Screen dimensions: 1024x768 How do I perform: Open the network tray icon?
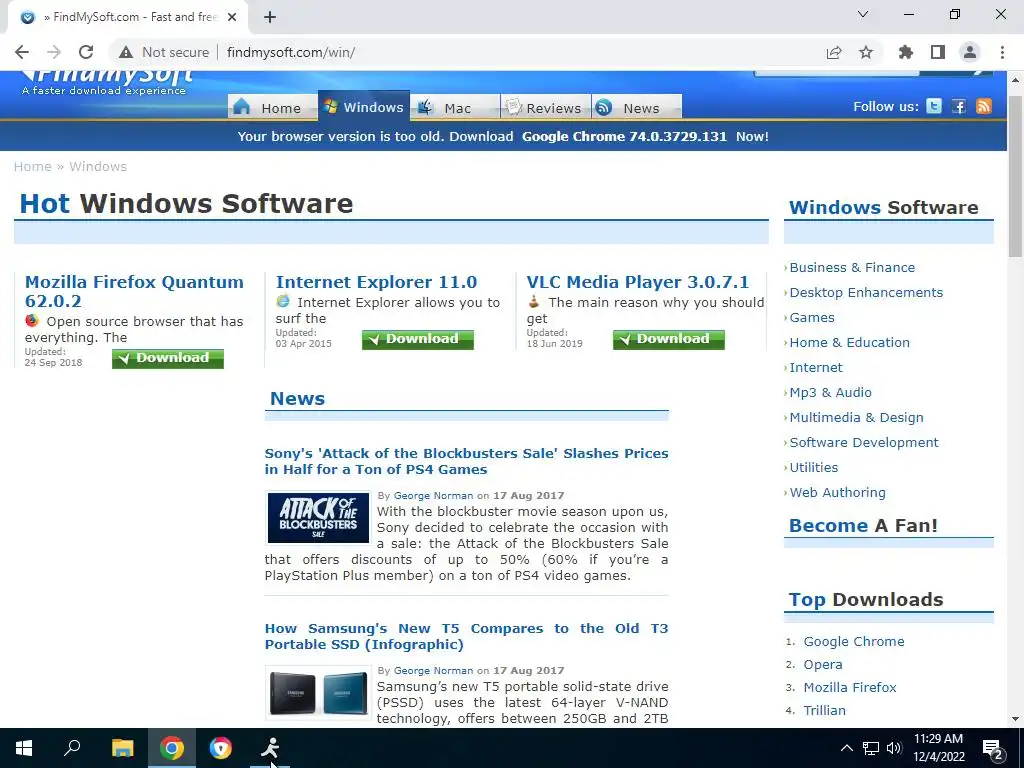(871, 748)
